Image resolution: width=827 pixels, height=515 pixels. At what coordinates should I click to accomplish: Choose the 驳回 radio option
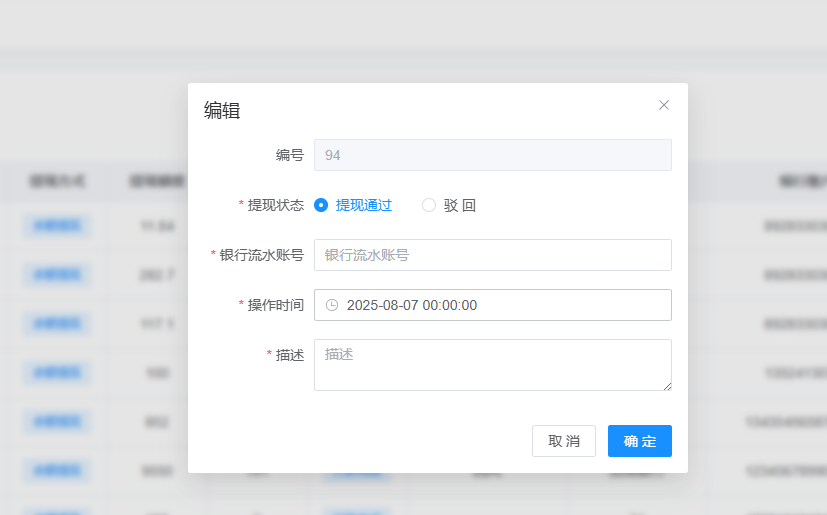click(429, 205)
